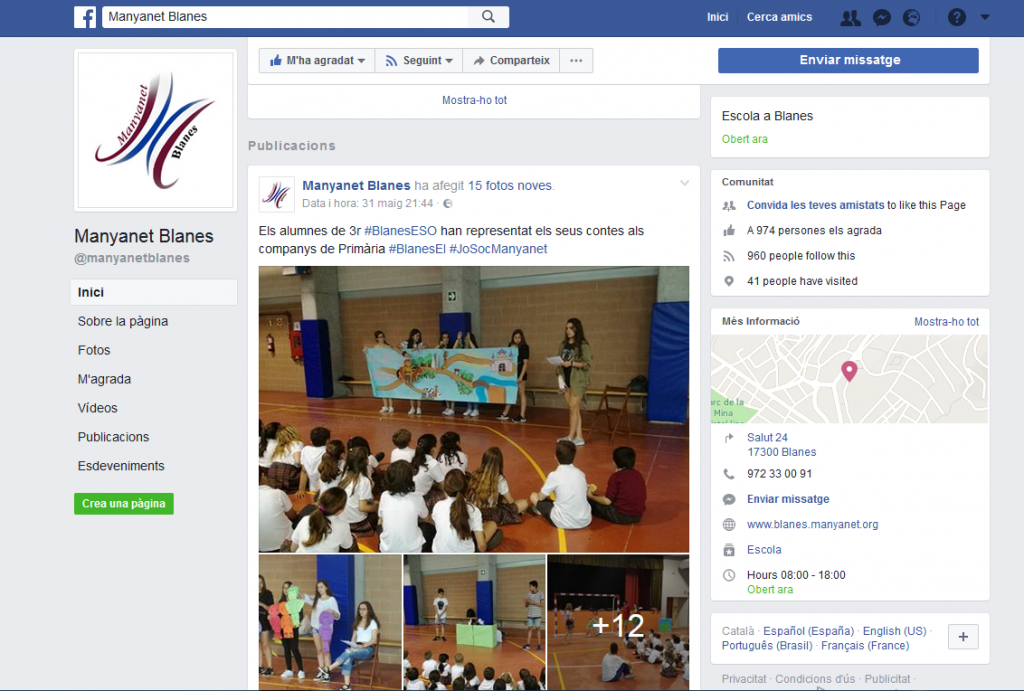This screenshot has width=1024, height=691.
Task: Go to Esdeveniments in sidebar
Action: [121, 466]
